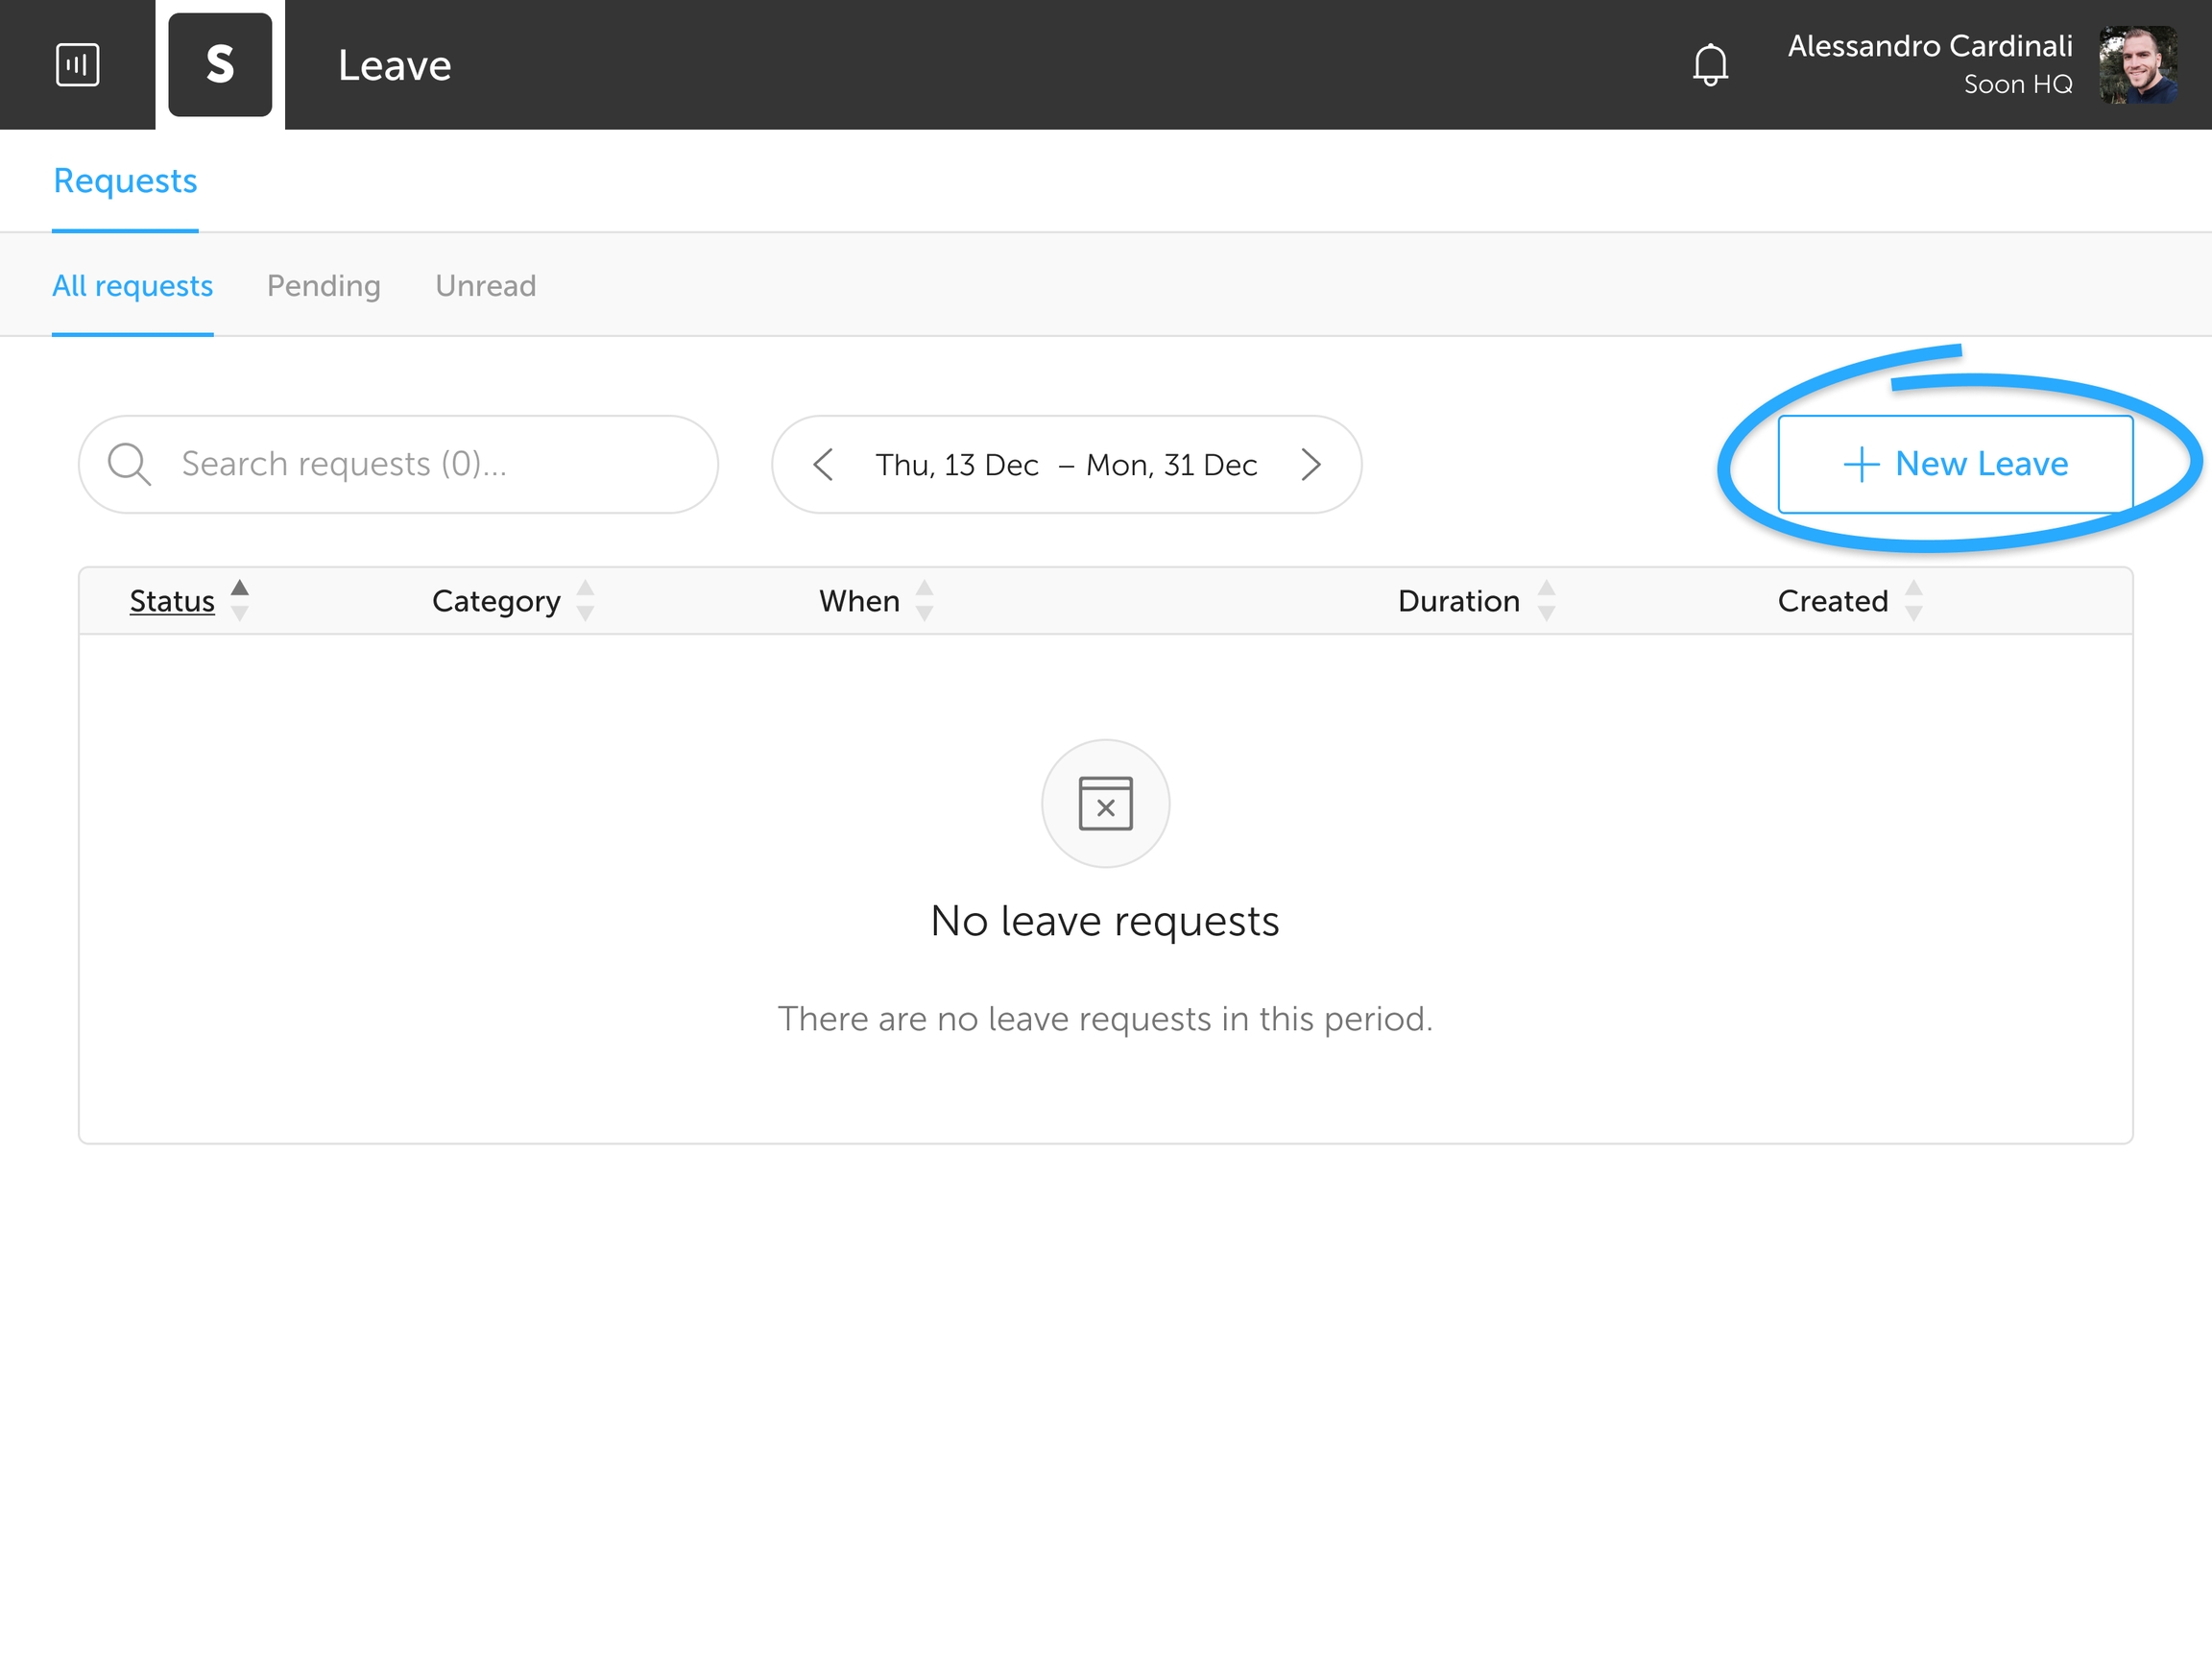
Task: Switch to the Pending tab
Action: [323, 286]
